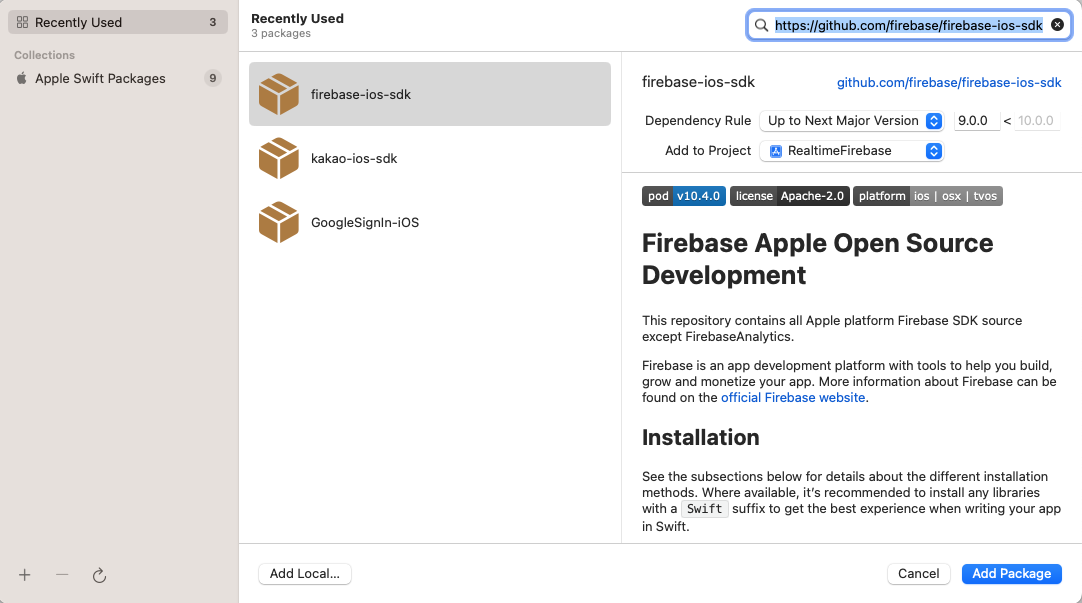Click the Add to Project label

pos(708,150)
